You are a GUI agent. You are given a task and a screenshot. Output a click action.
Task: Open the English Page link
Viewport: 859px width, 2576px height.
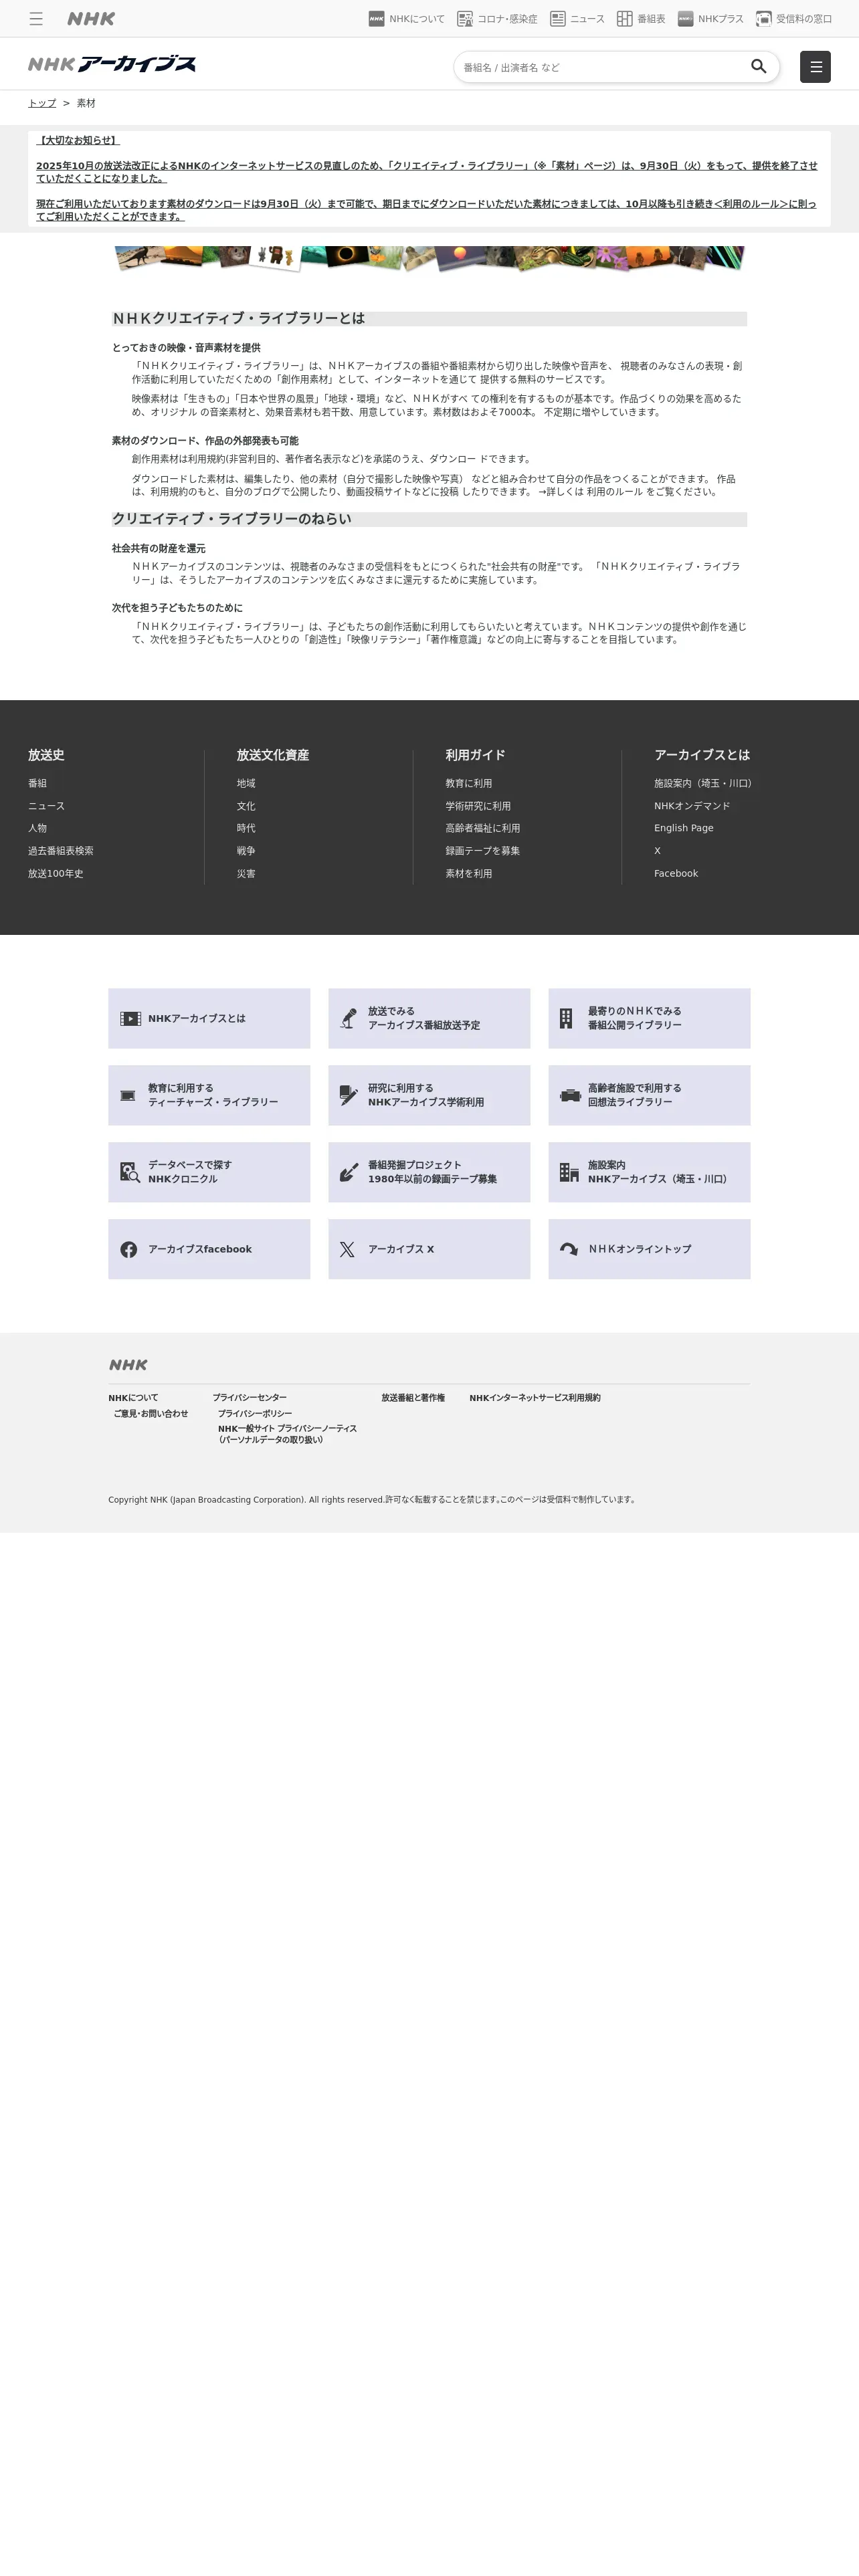(x=684, y=828)
